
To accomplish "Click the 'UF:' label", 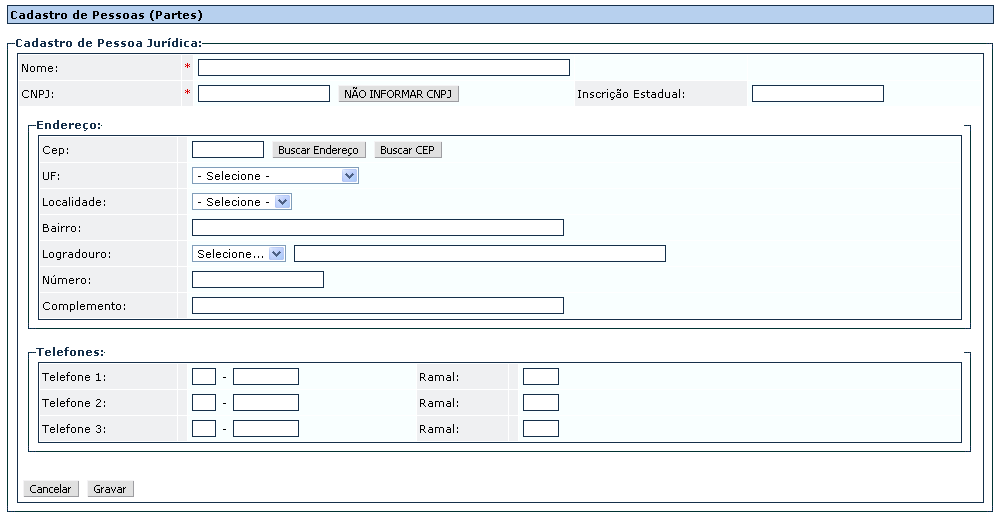I will coord(51,176).
